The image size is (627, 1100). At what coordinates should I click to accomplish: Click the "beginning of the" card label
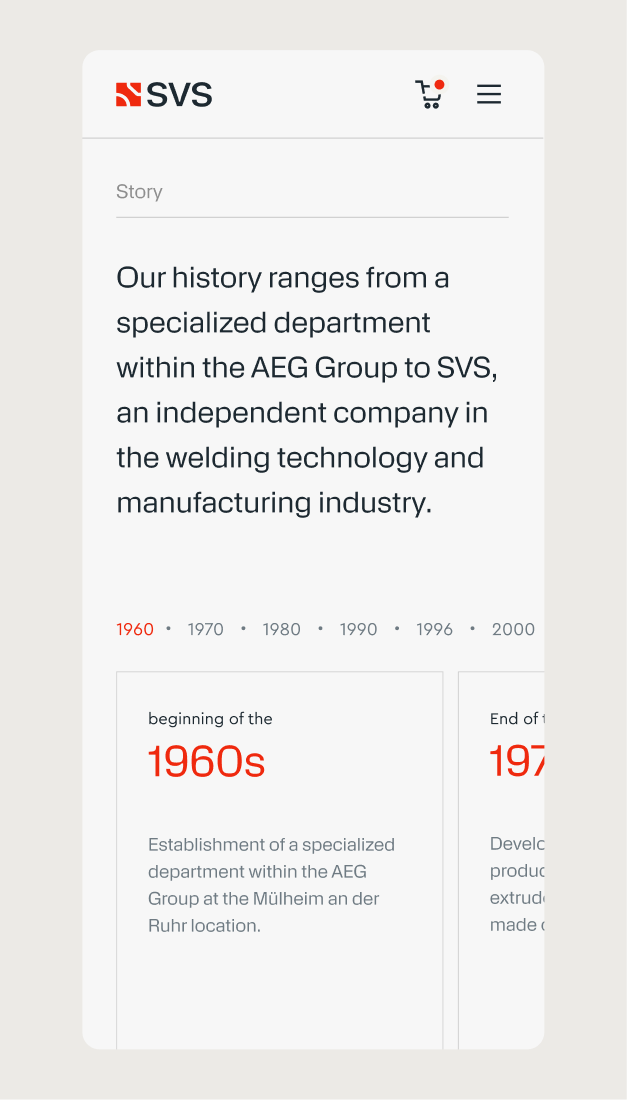tap(210, 719)
